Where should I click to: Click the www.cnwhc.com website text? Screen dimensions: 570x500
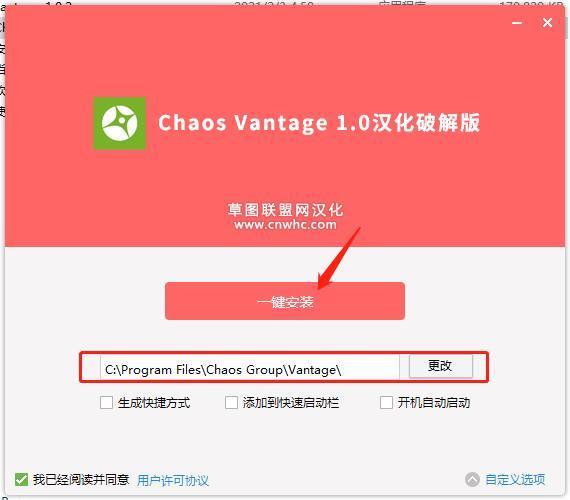(285, 224)
